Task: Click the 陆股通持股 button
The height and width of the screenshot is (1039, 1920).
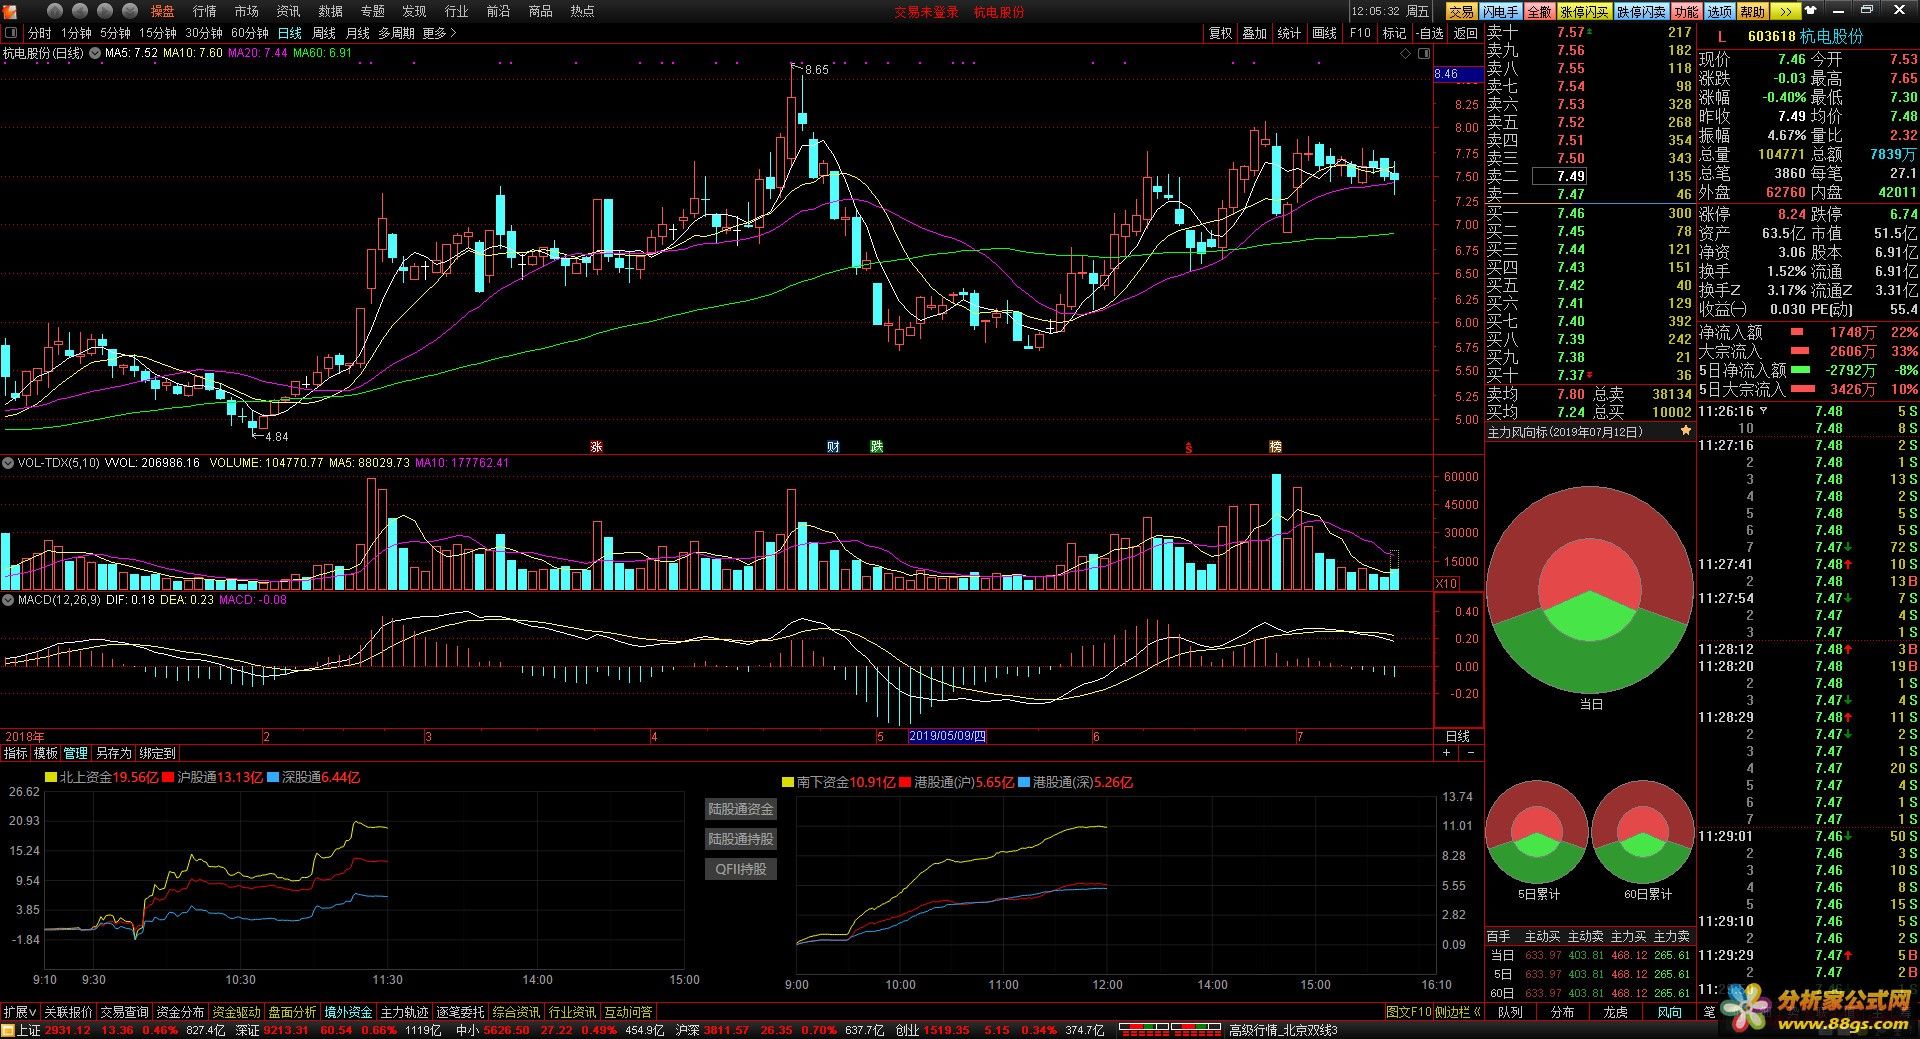Action: pos(741,839)
